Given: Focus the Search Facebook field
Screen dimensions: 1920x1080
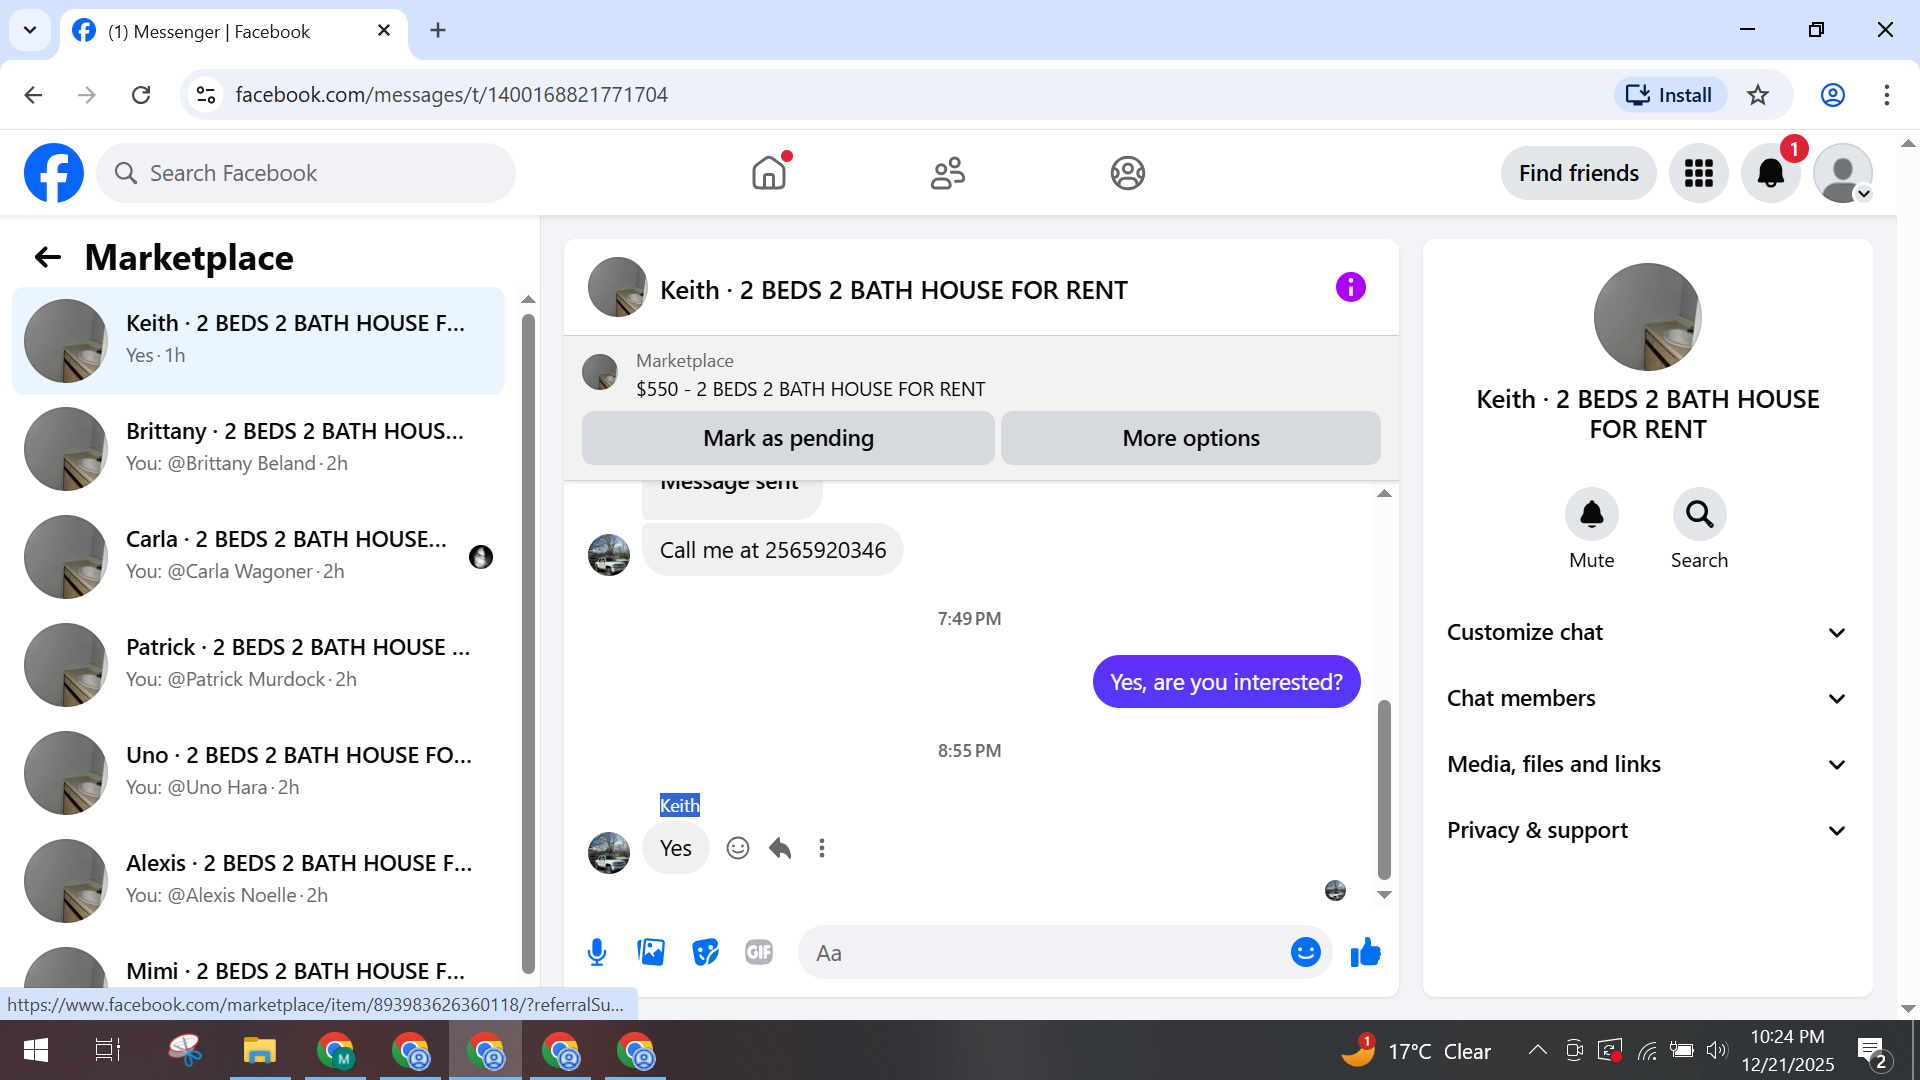Looking at the screenshot, I should 306,173.
